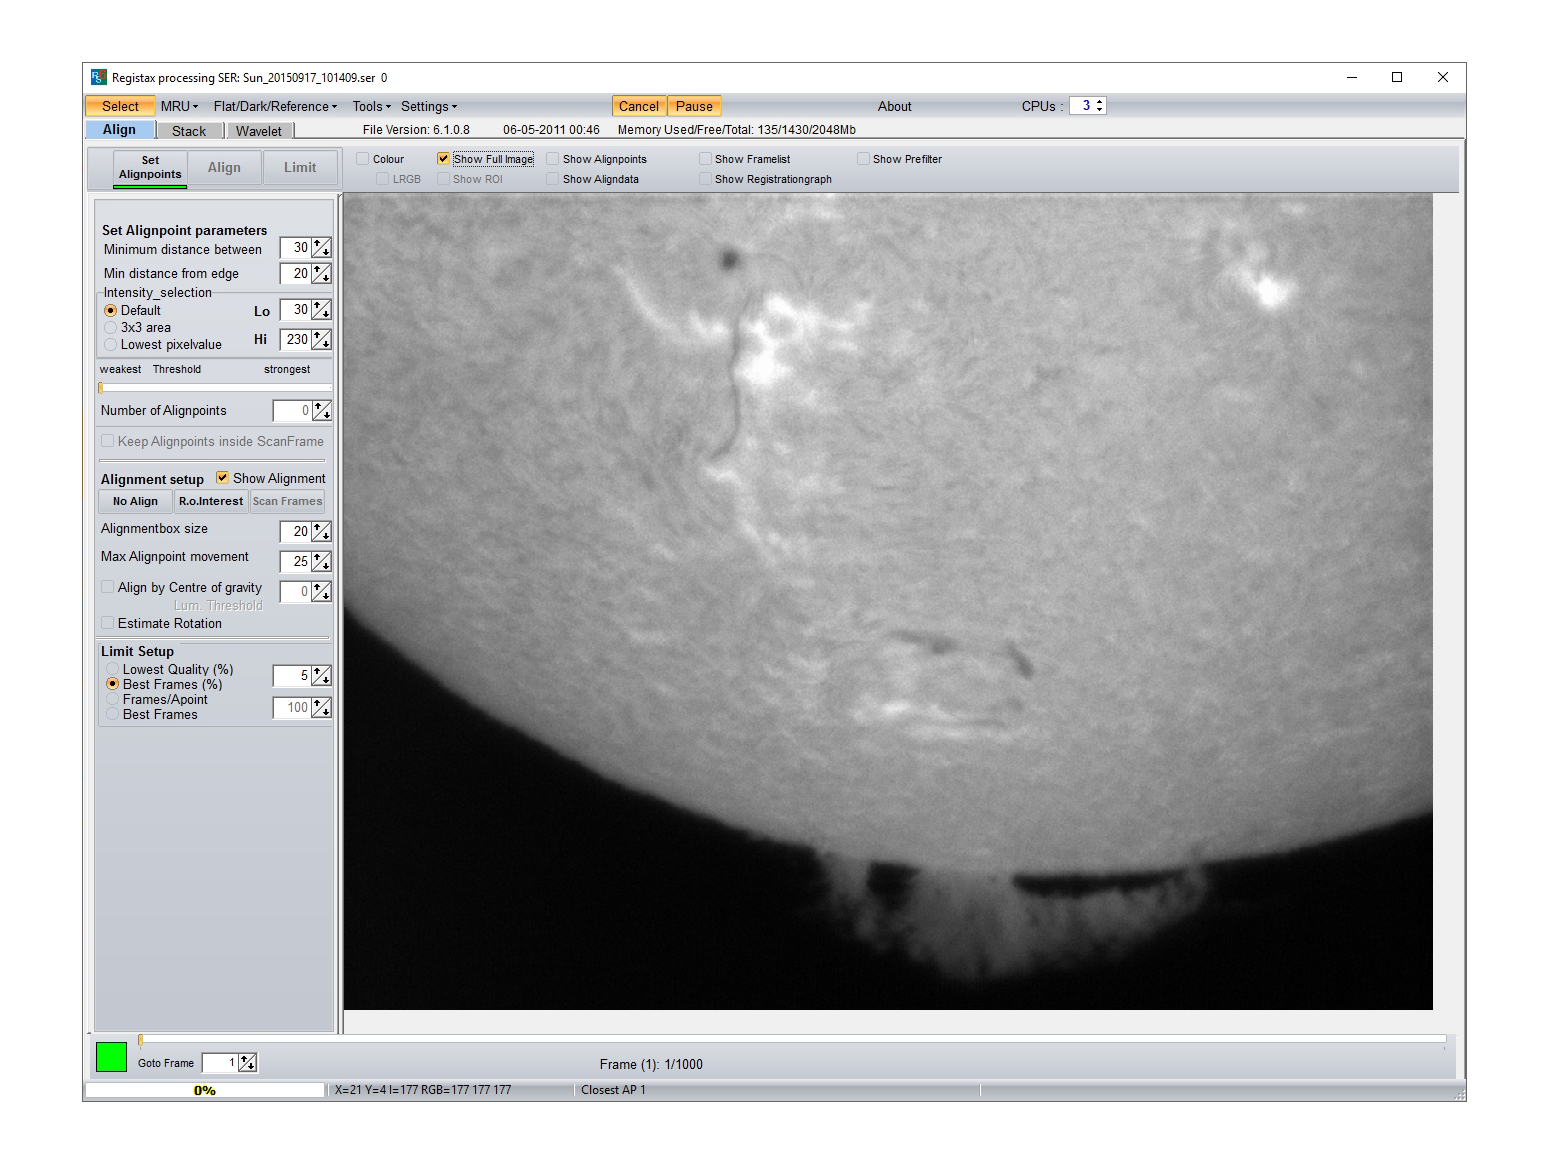Click the Hi intensity value field

click(x=295, y=340)
